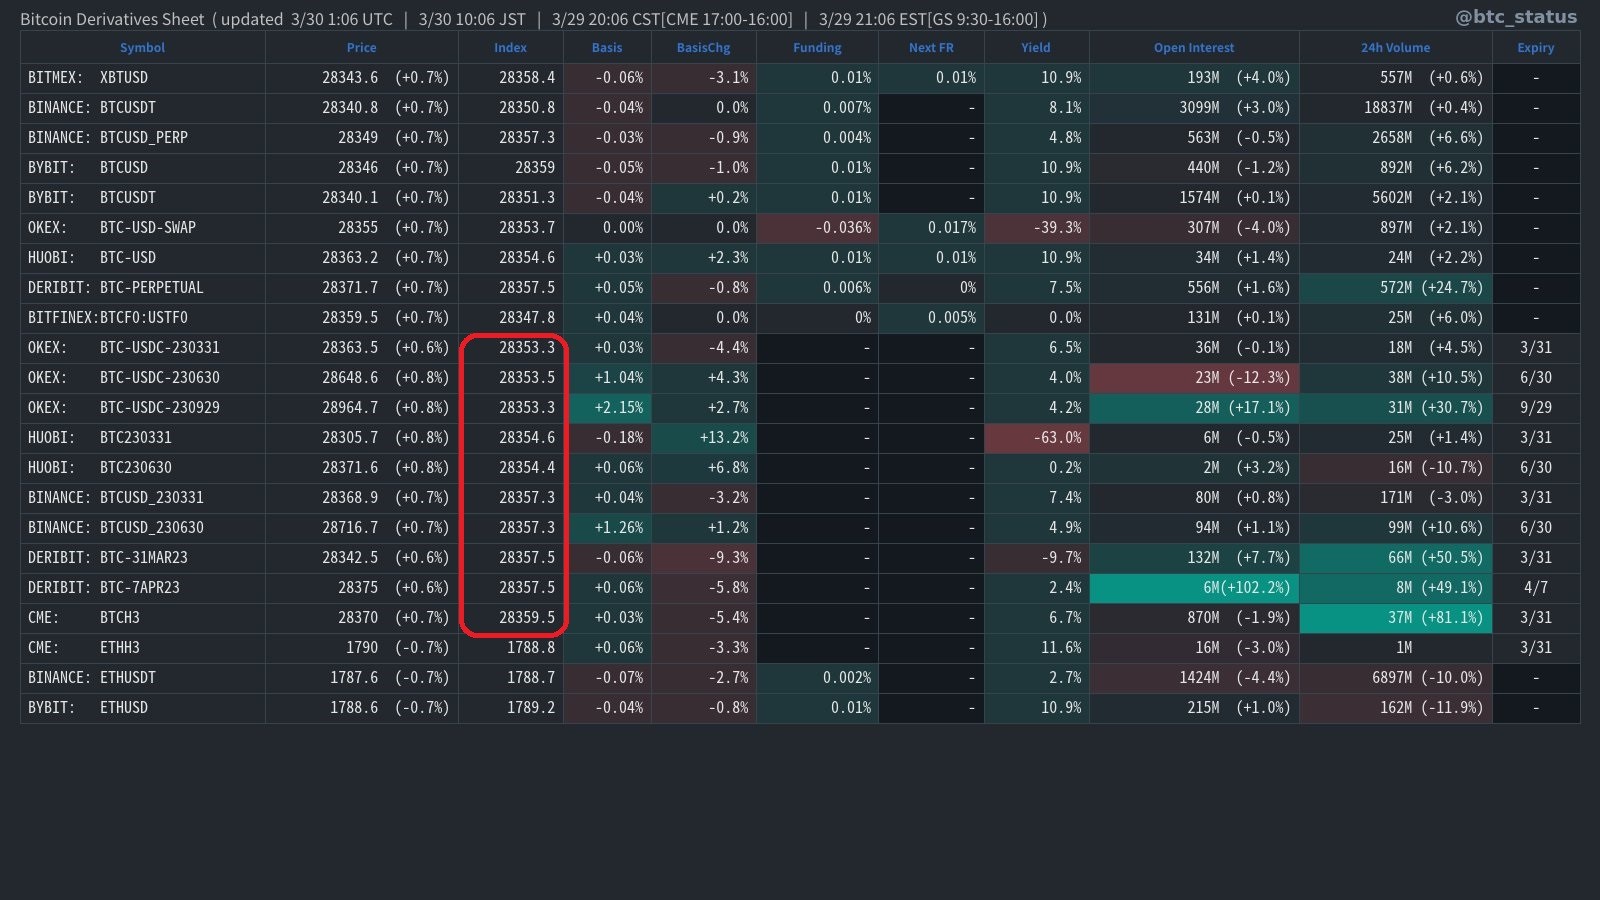The height and width of the screenshot is (900, 1600).
Task: Click the Next FR column header
Action: (x=931, y=48)
